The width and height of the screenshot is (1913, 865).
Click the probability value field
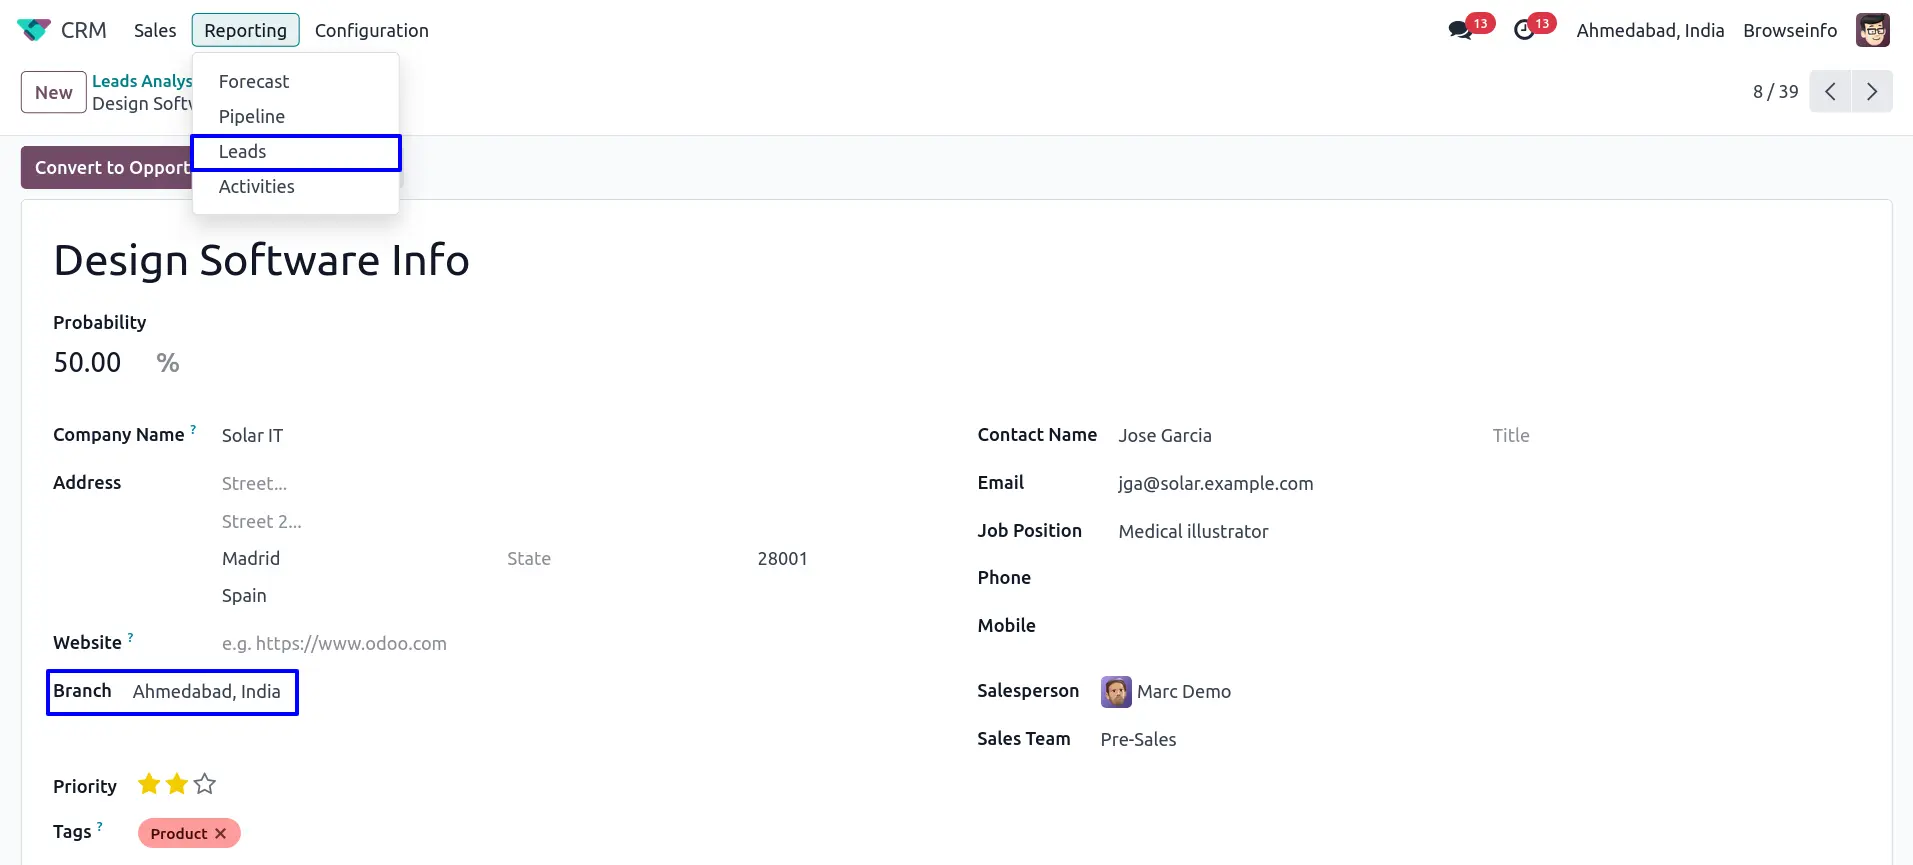[x=88, y=363]
